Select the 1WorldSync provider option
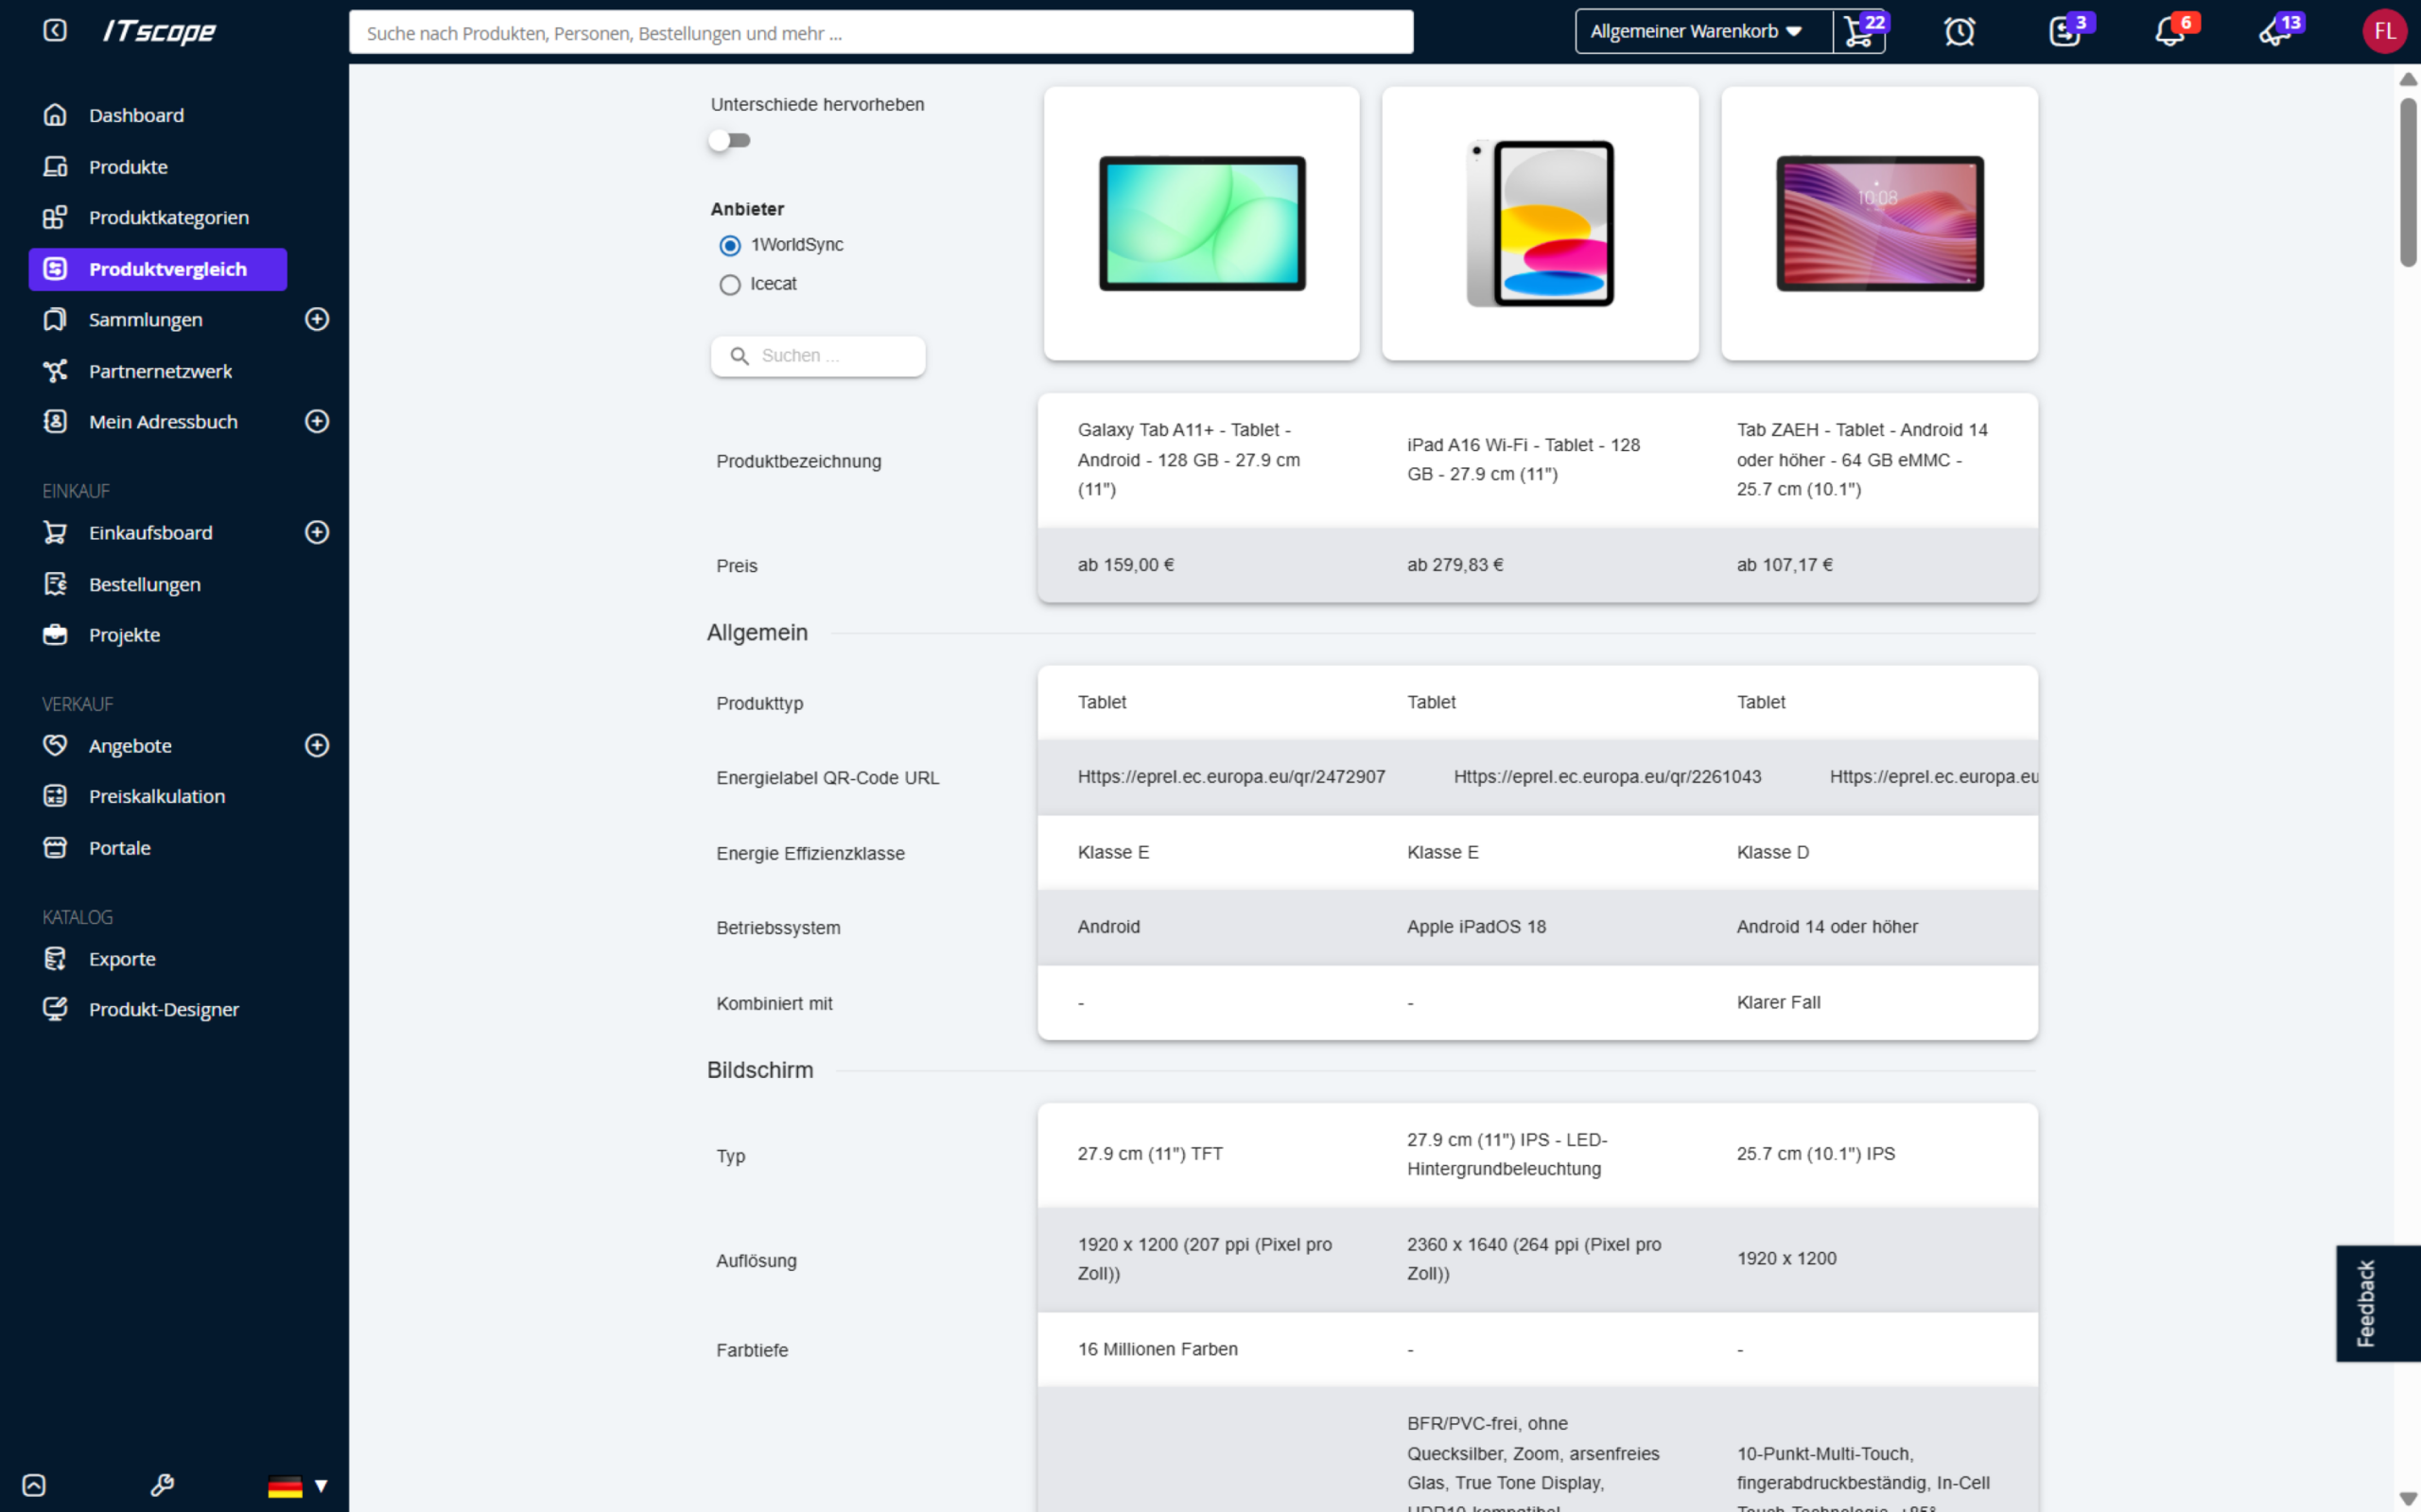This screenshot has height=1512, width=2421. pyautogui.click(x=730, y=246)
